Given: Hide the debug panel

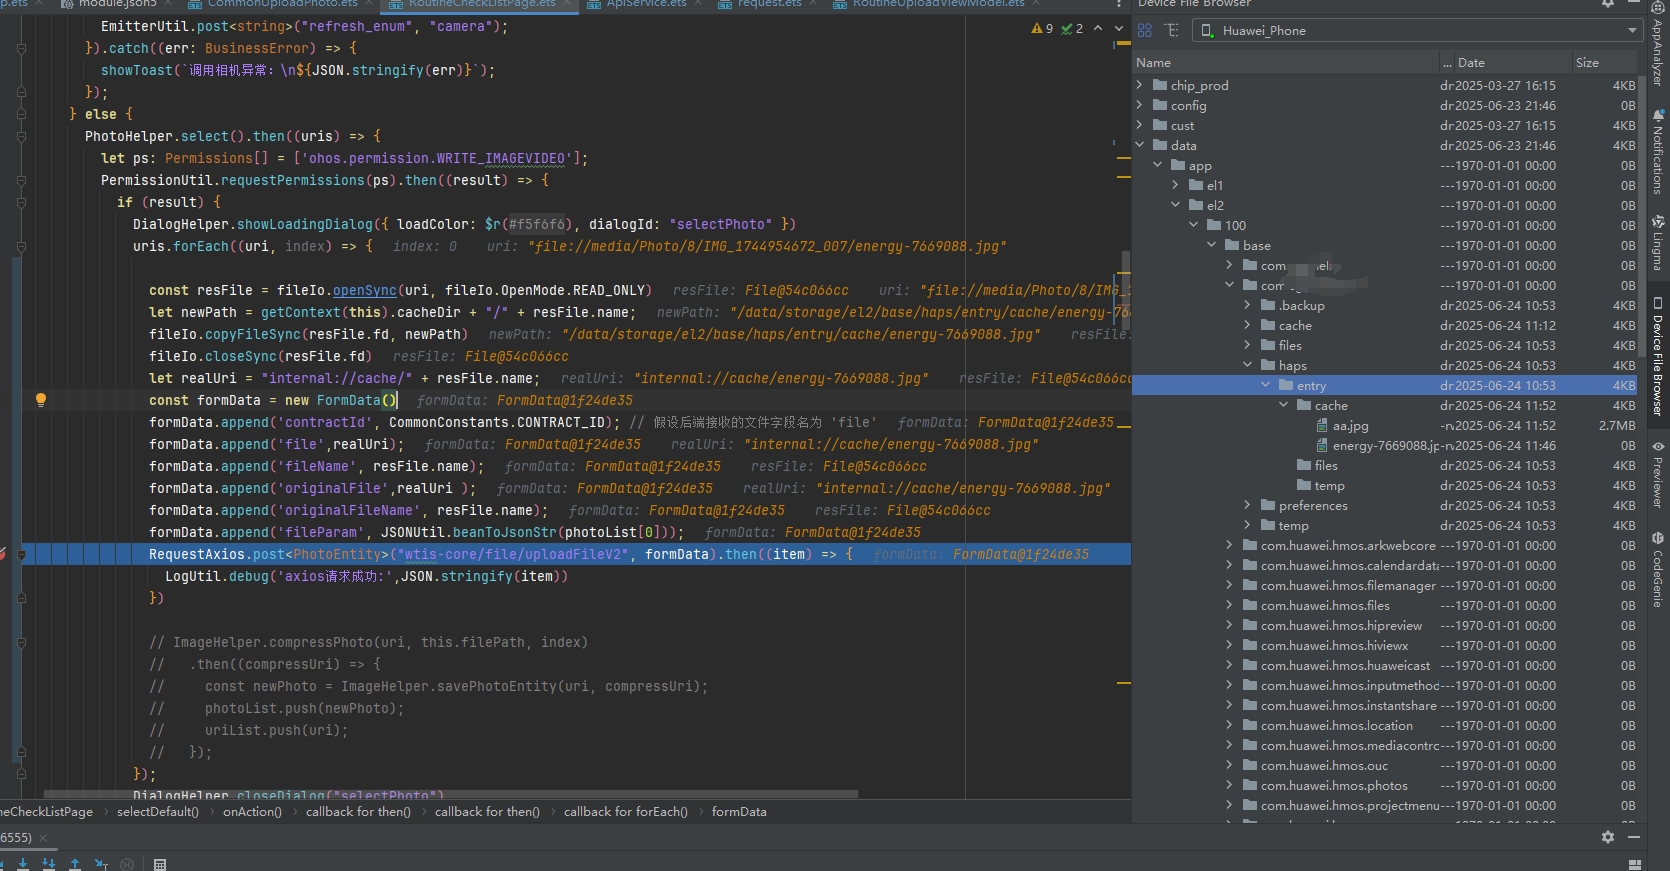Looking at the screenshot, I should [x=1634, y=837].
